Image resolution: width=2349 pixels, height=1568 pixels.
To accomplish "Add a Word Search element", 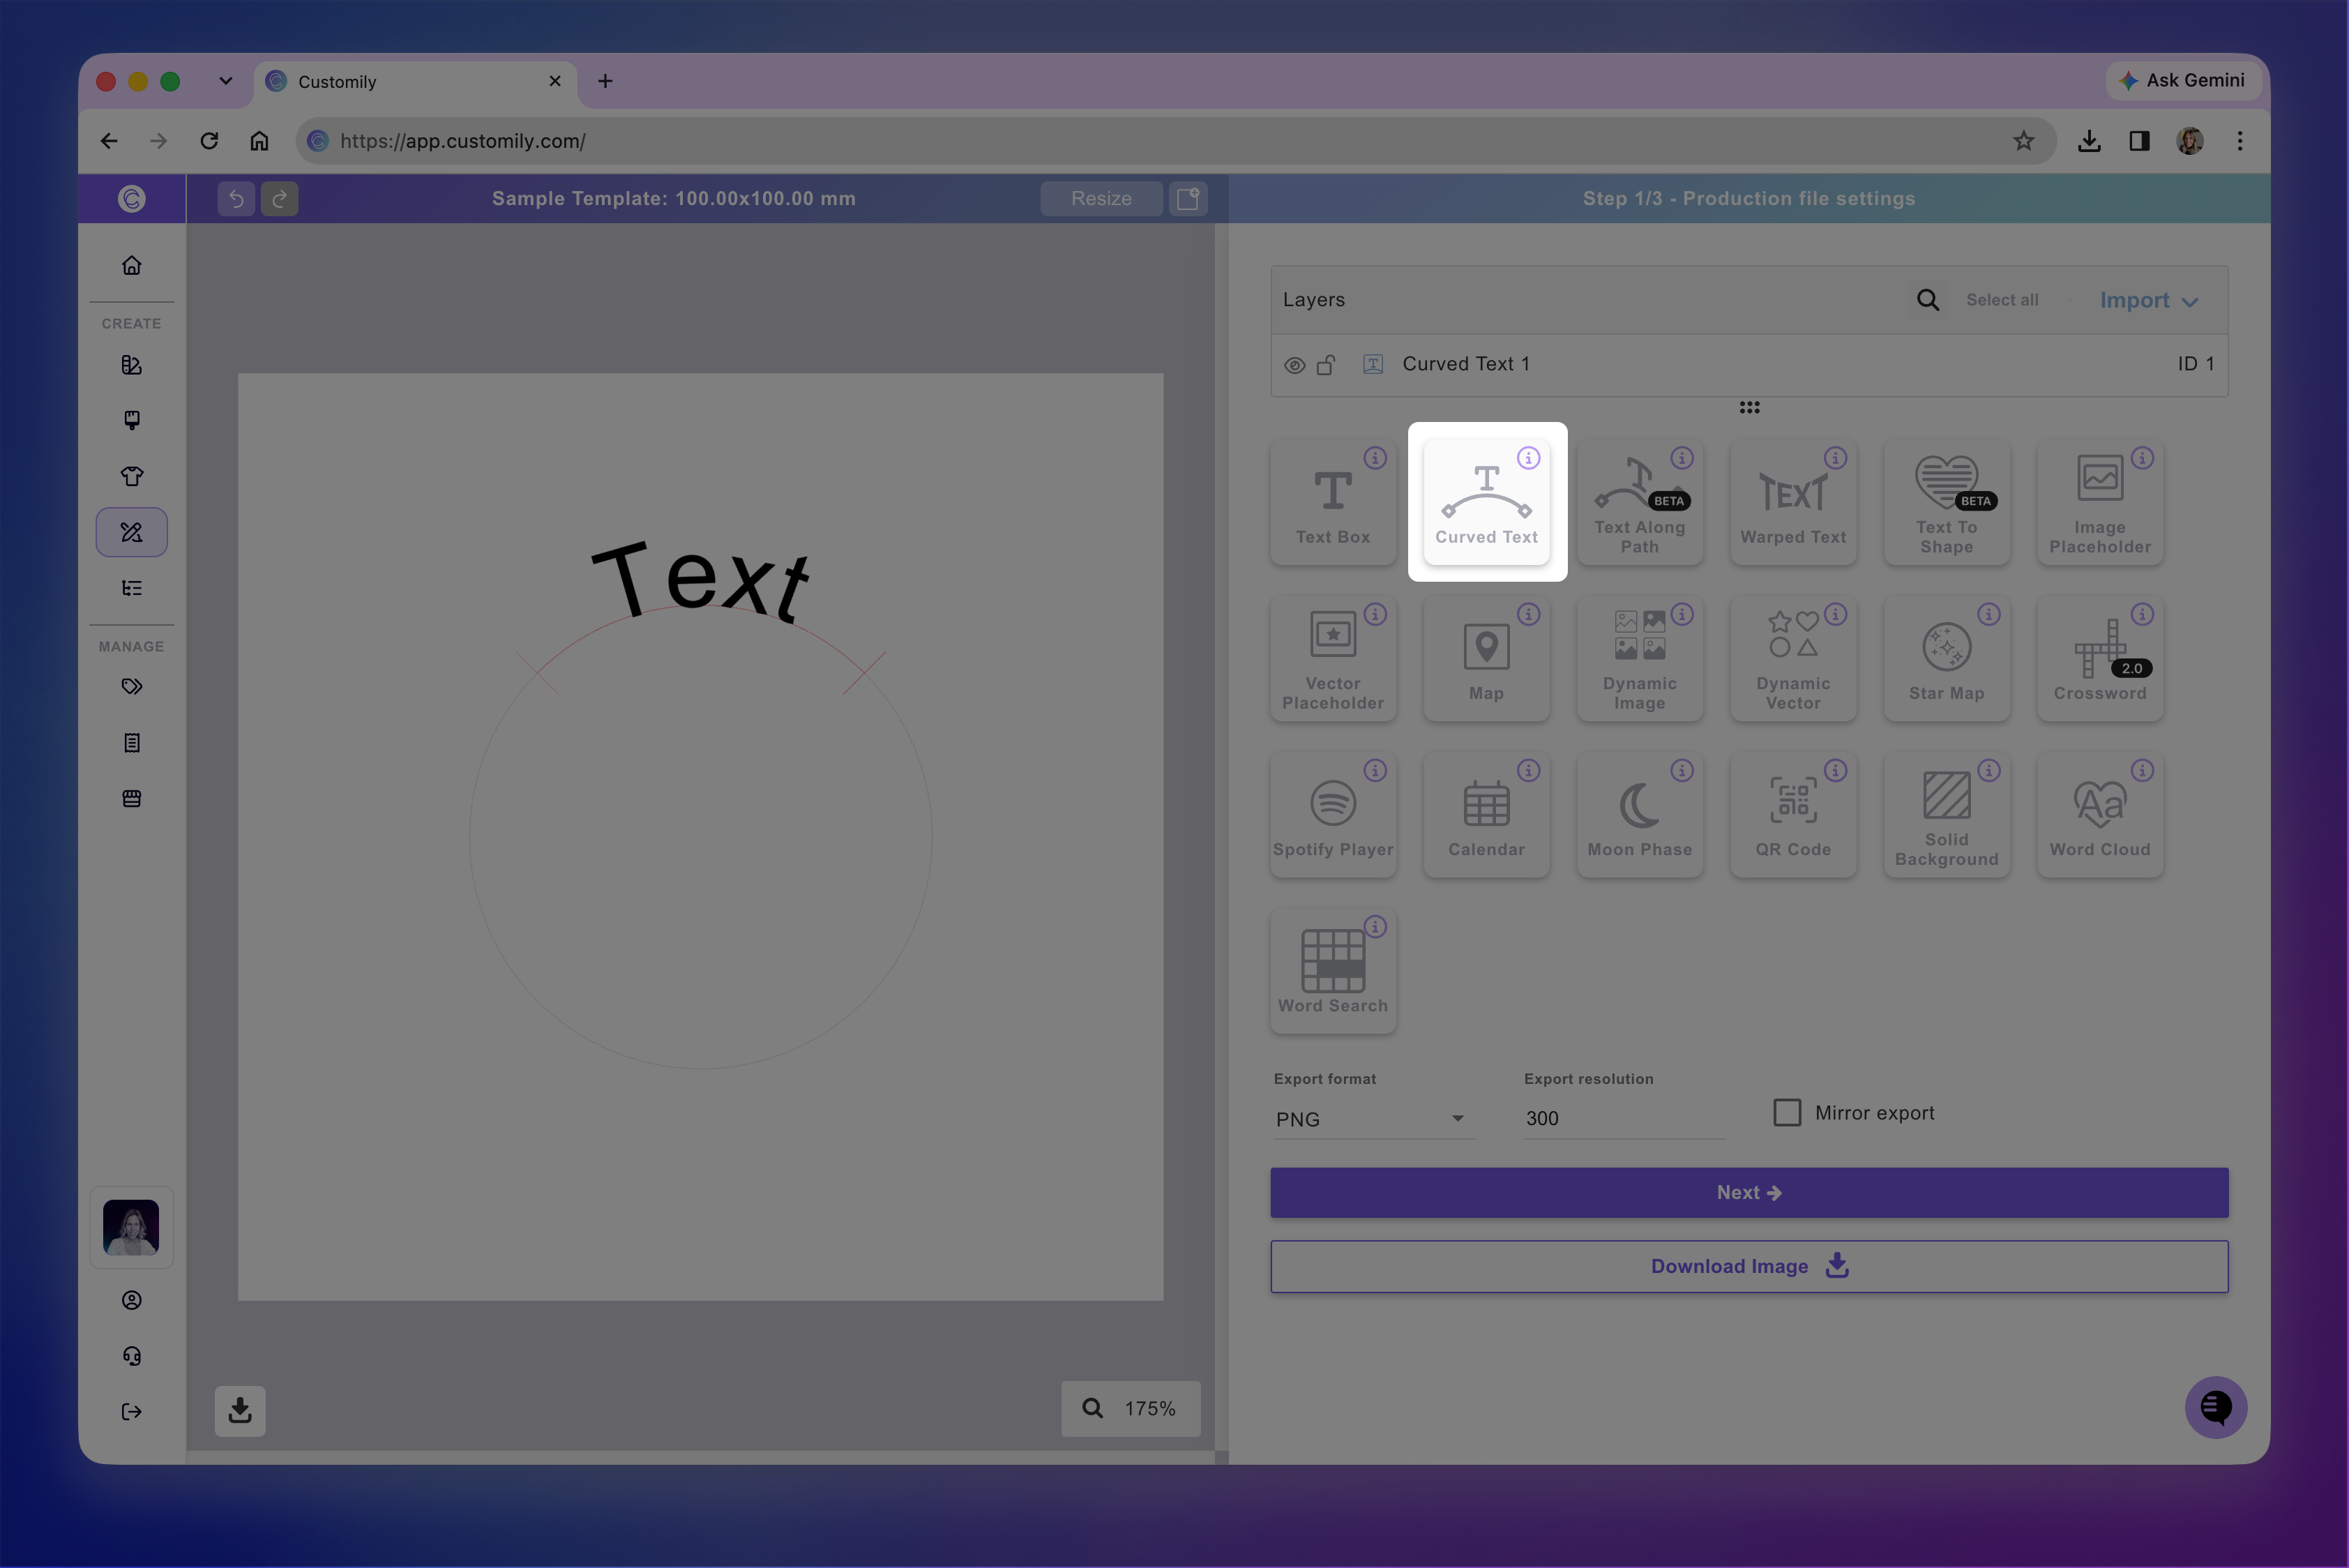I will pos(1333,971).
